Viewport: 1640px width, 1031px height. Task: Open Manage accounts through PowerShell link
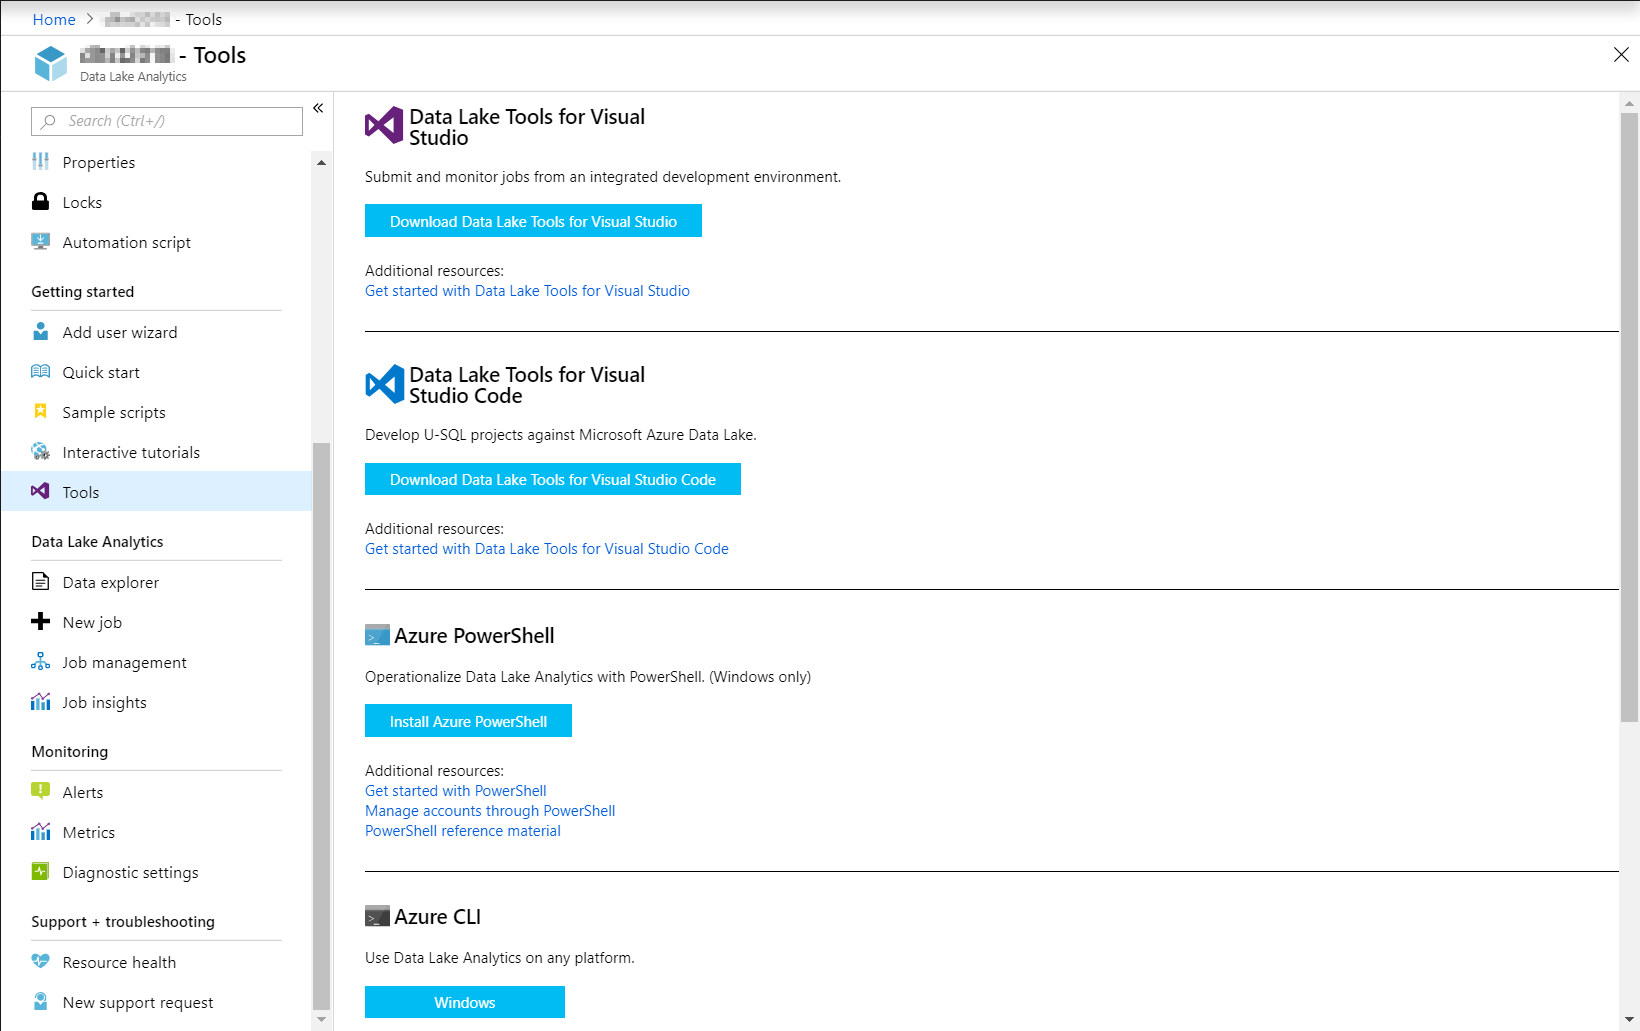click(x=490, y=811)
